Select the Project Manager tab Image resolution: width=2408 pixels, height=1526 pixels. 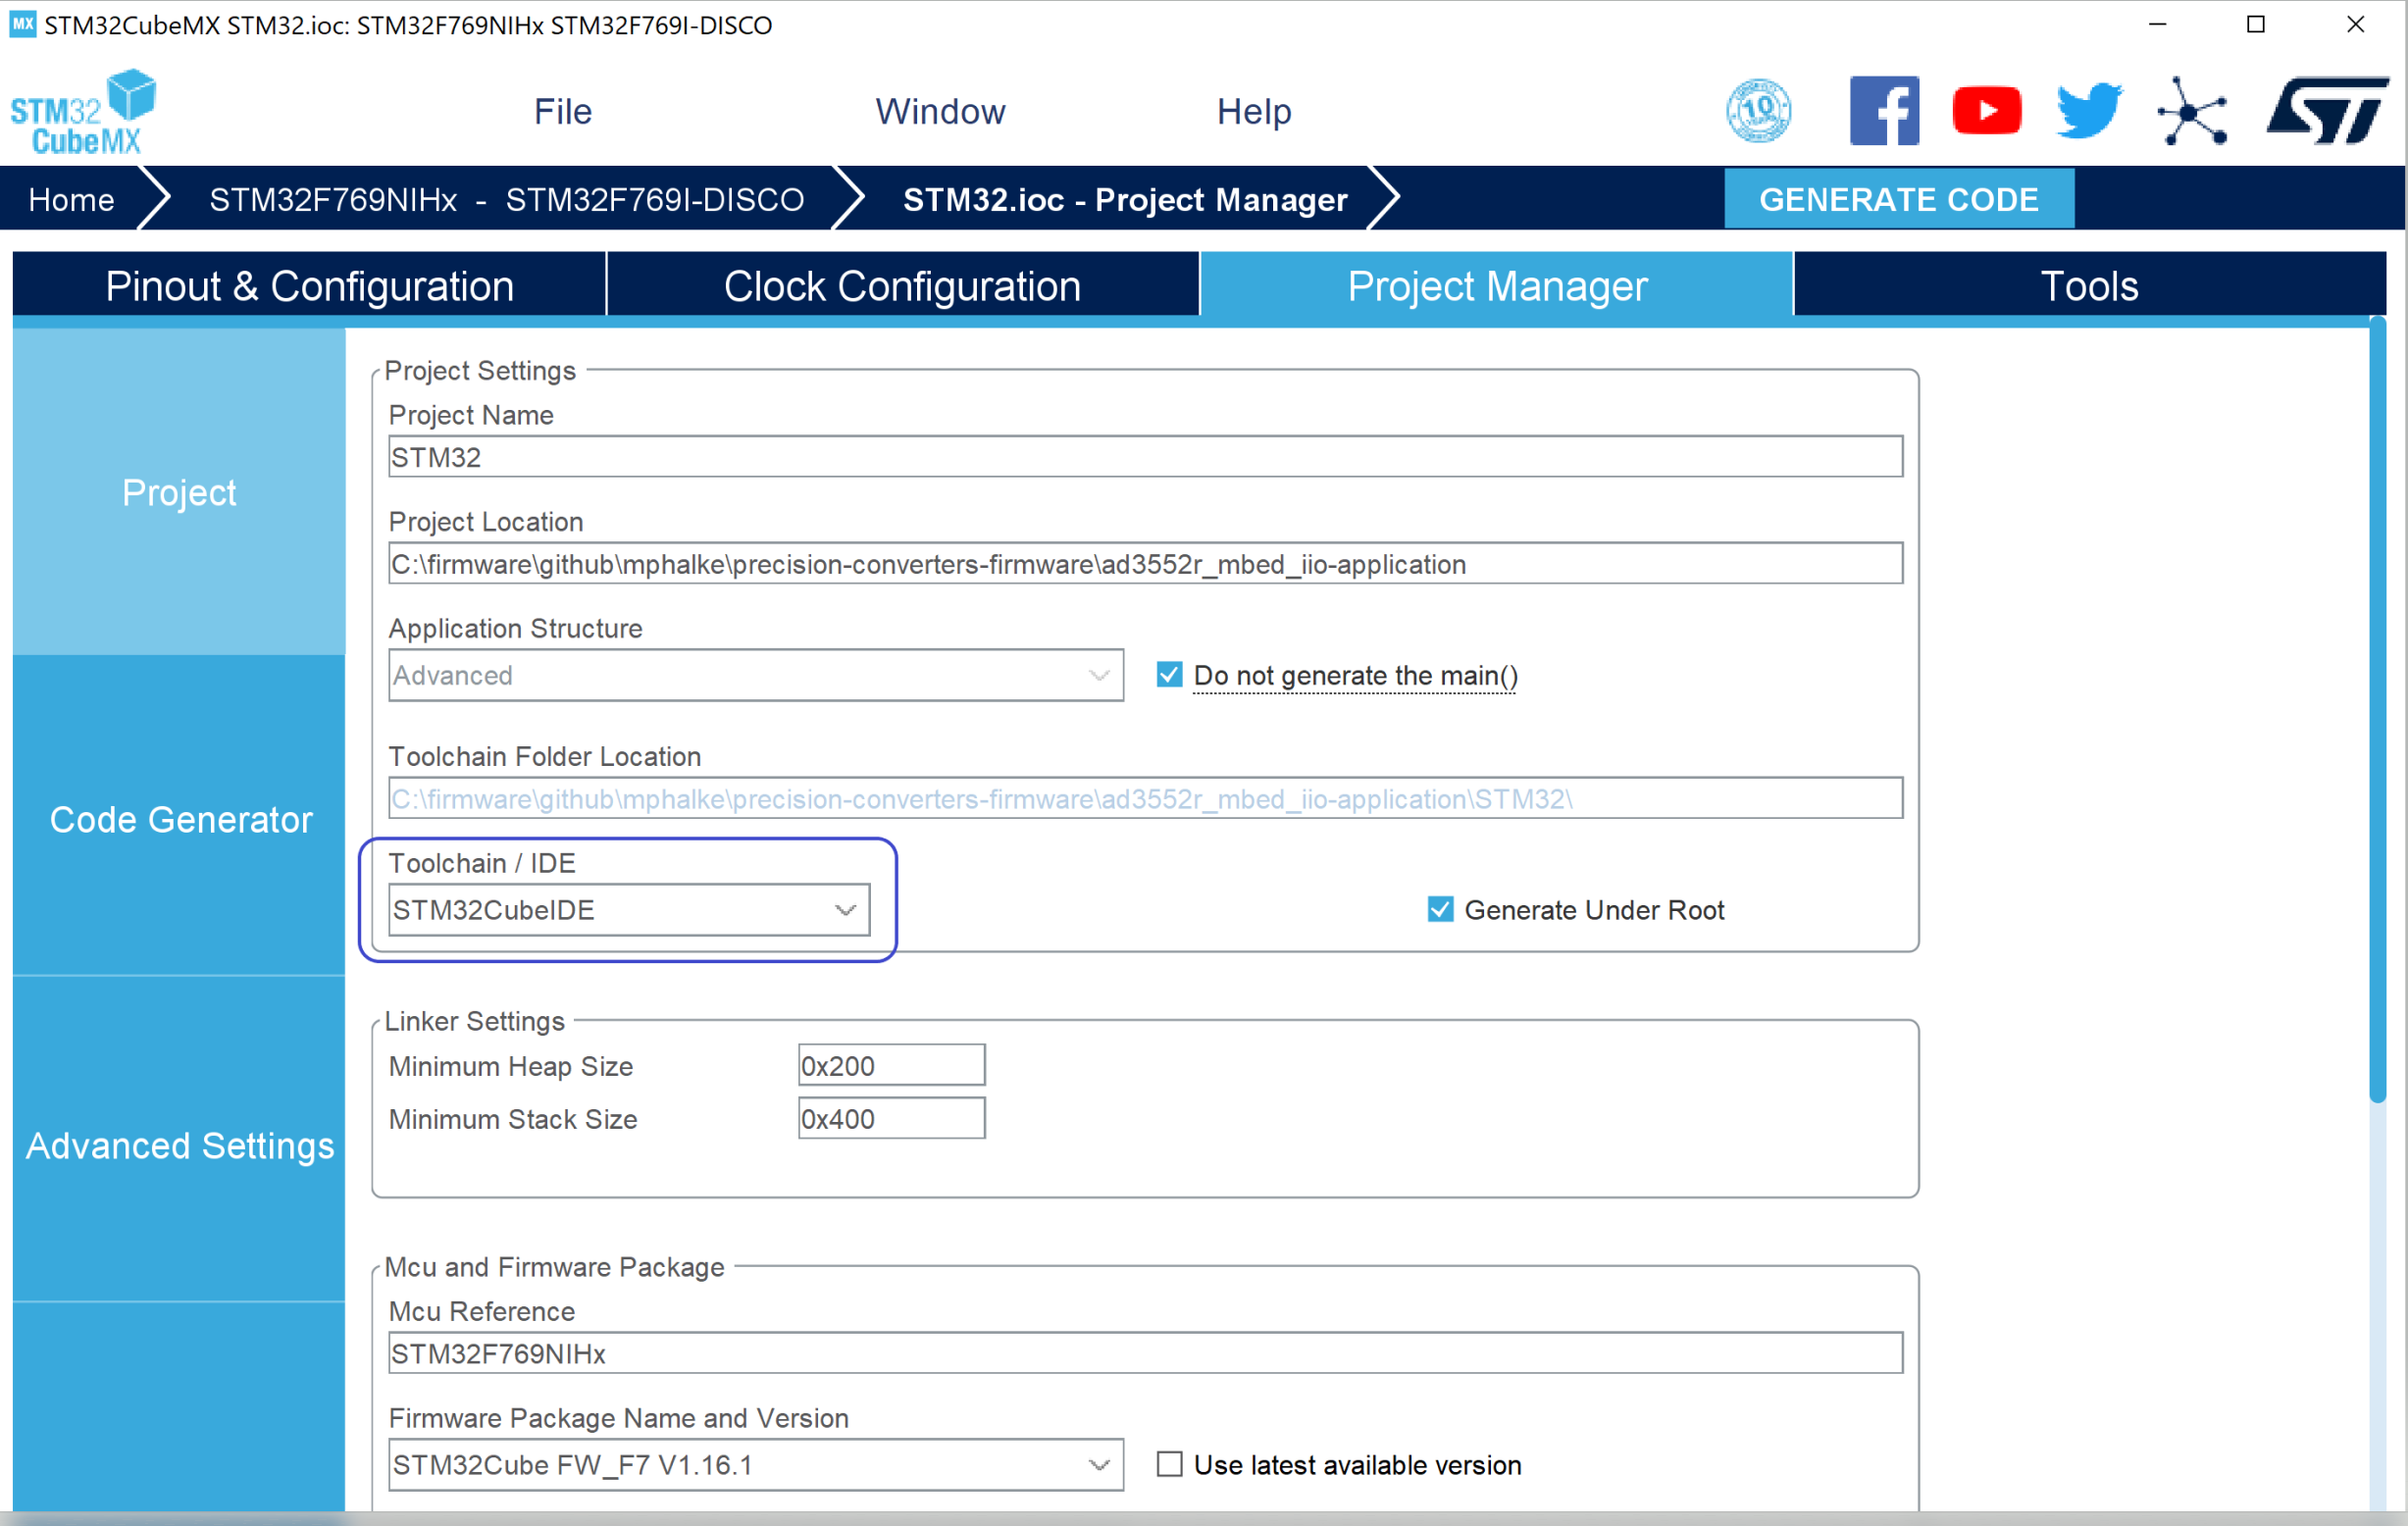1497,286
